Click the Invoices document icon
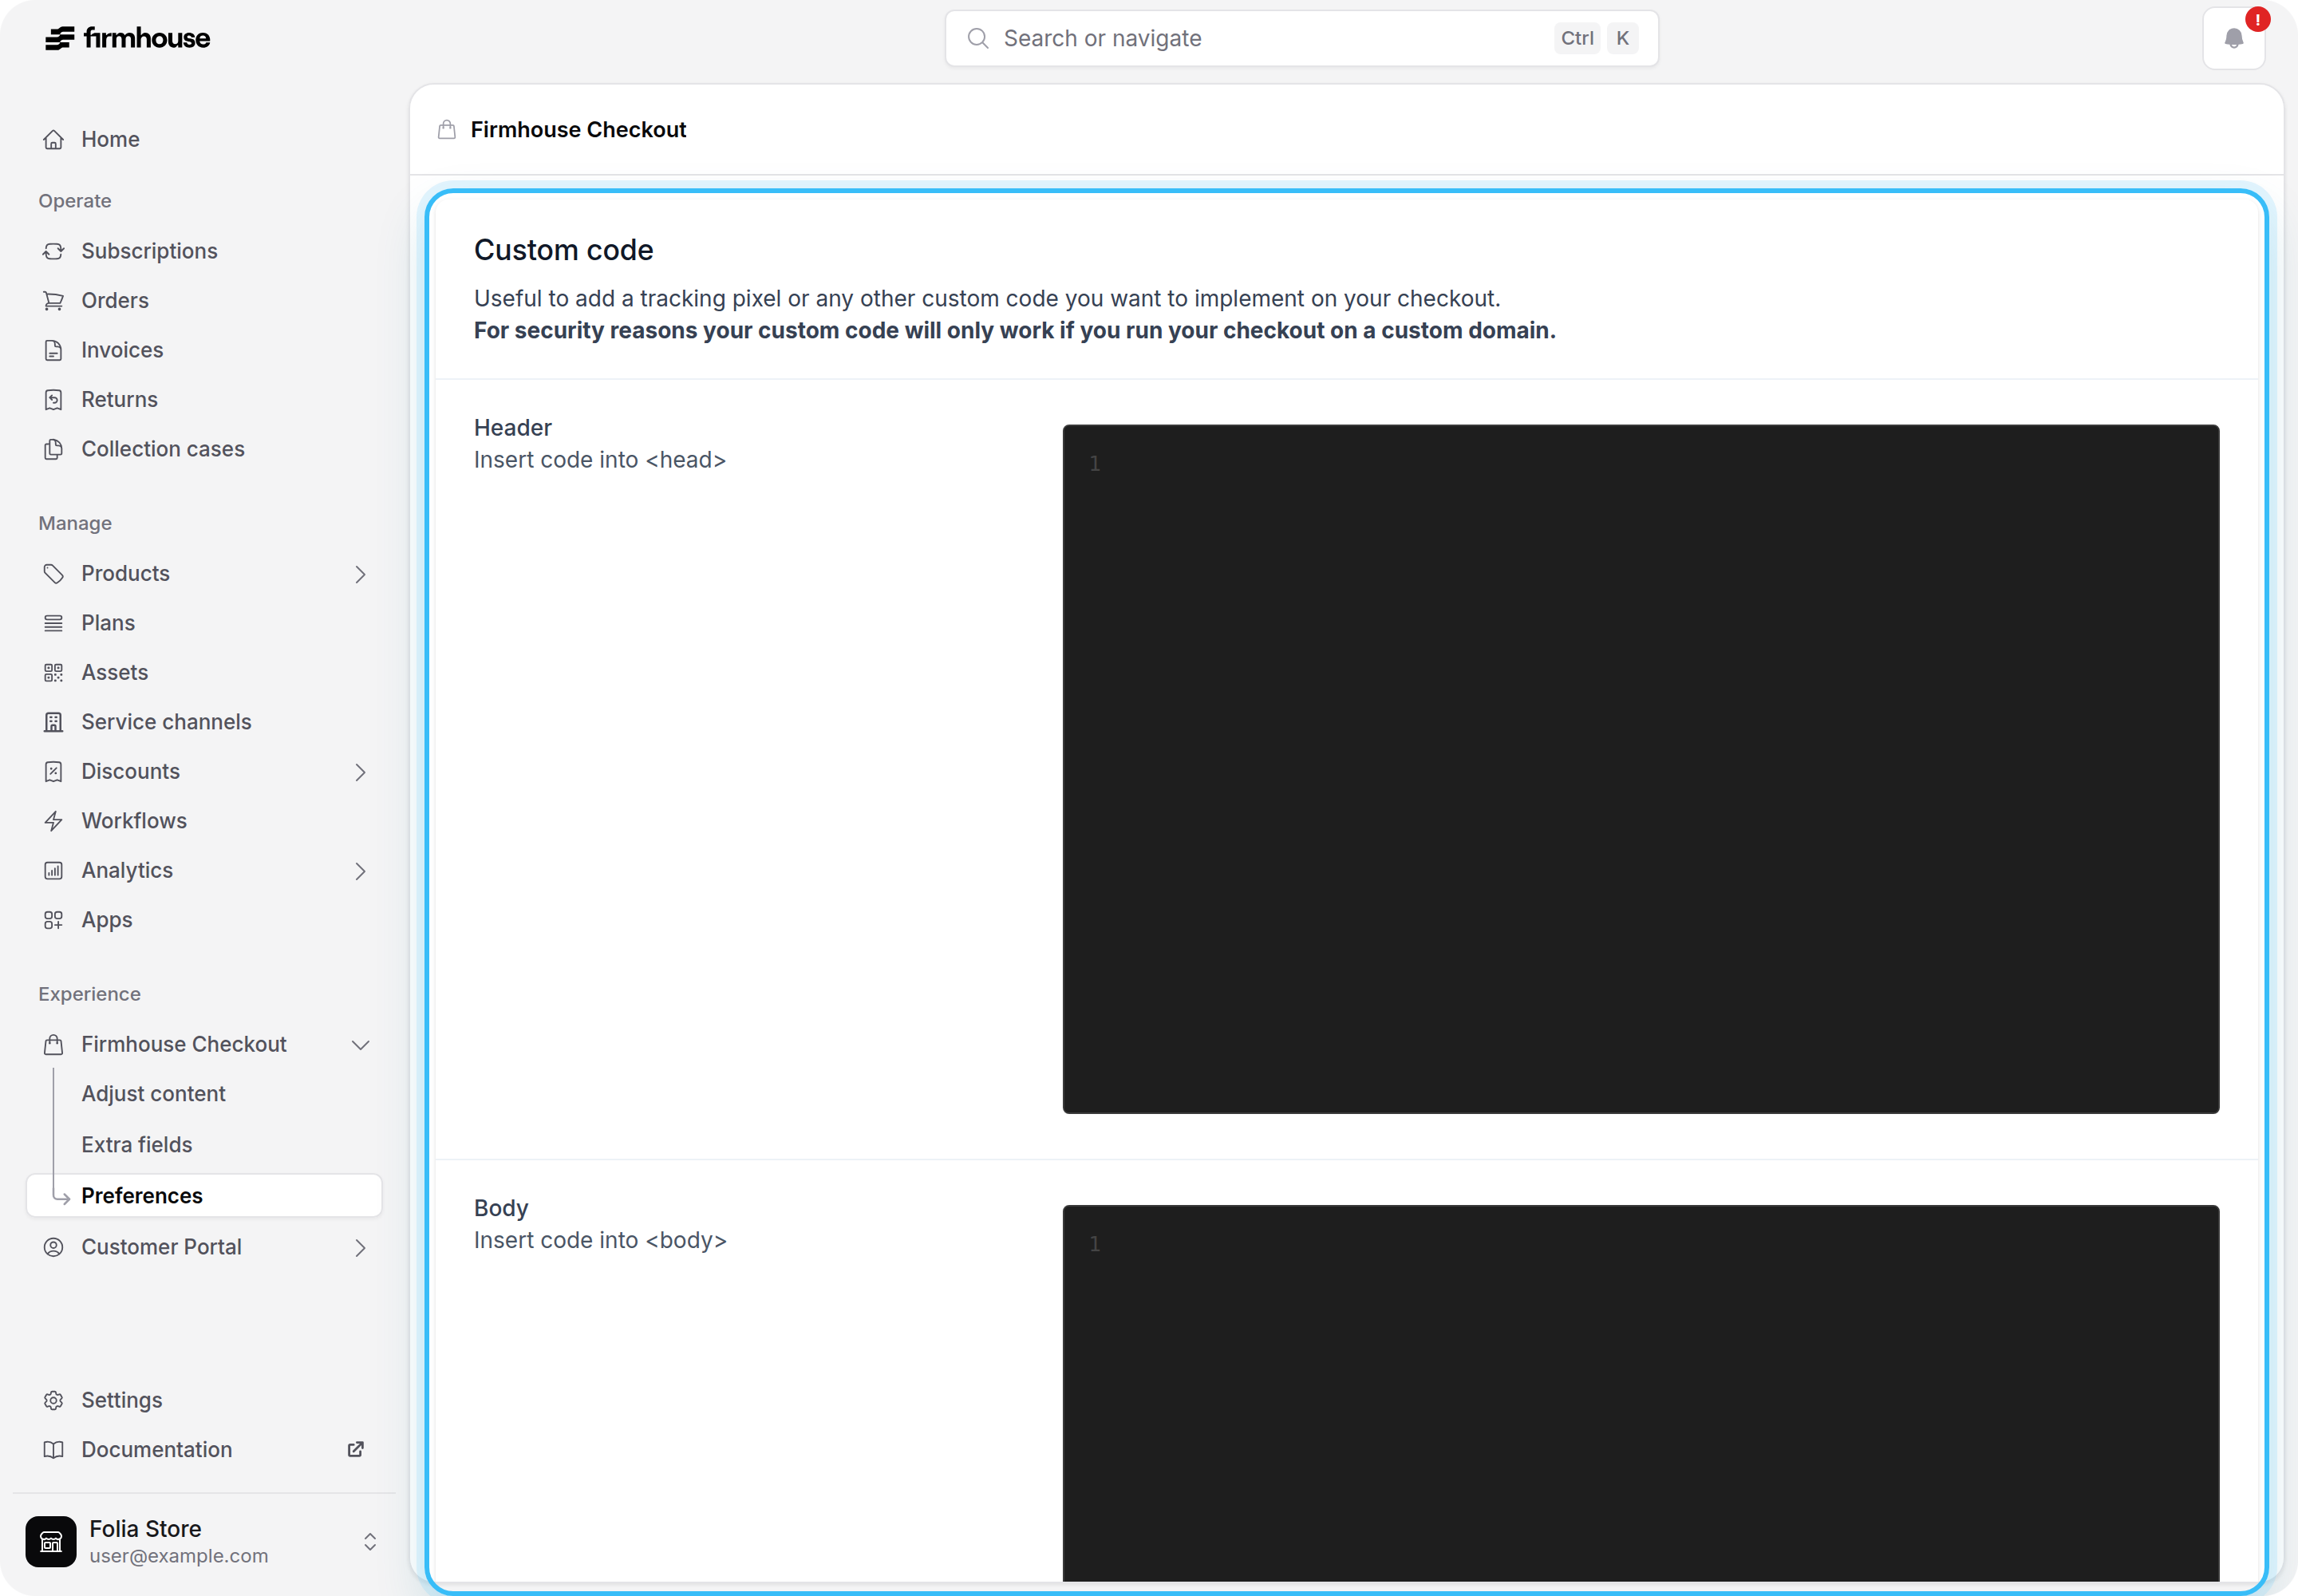Image resolution: width=2298 pixels, height=1596 pixels. [x=54, y=350]
